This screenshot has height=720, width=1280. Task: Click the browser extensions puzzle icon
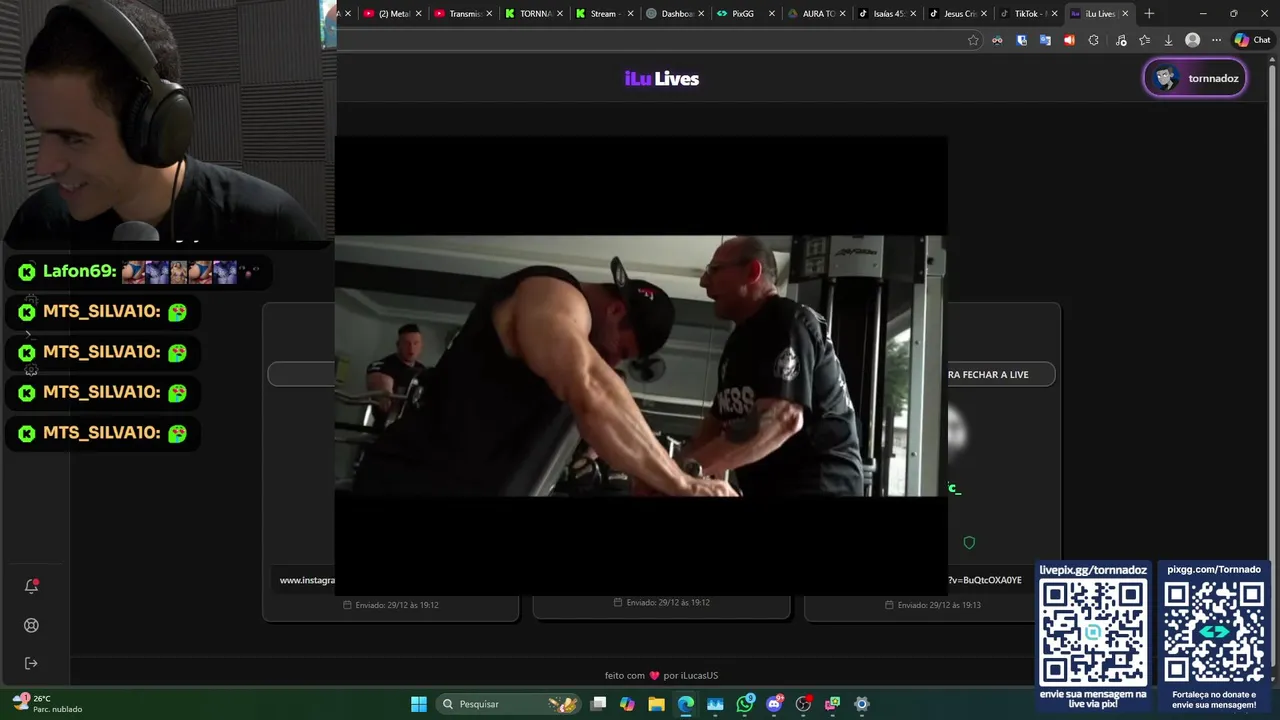(1093, 40)
